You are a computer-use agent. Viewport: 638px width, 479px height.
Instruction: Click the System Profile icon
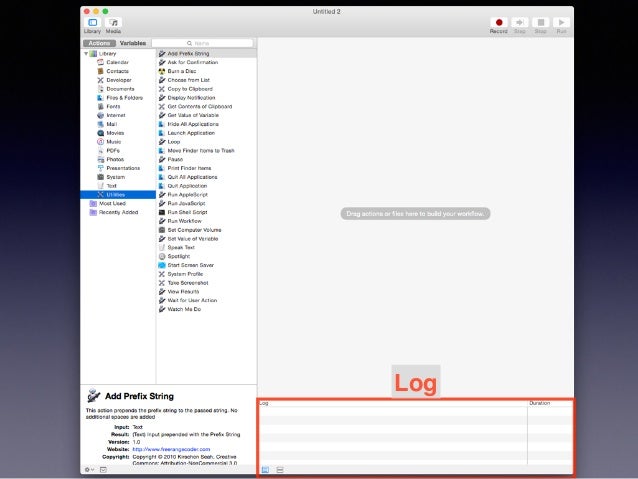point(162,274)
